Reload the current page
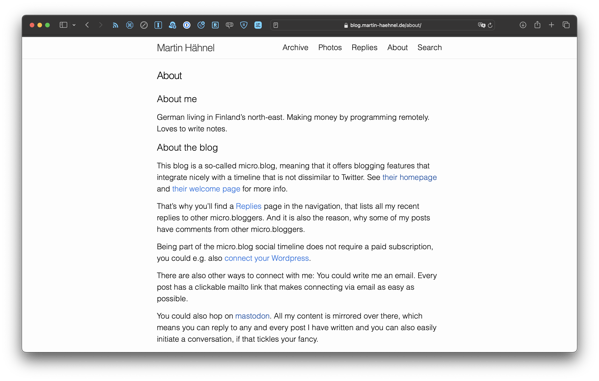Screen dimensions: 599x381 [490, 25]
